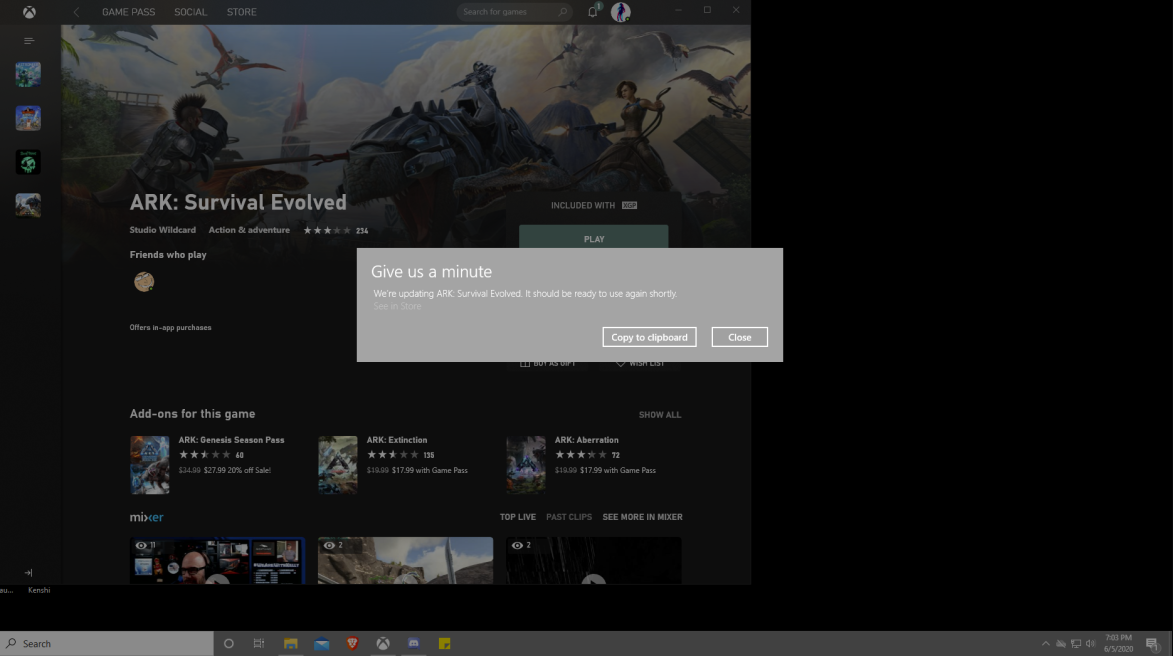Click SEE MORE IN MIXER link
Image resolution: width=1173 pixels, height=656 pixels.
tap(643, 517)
